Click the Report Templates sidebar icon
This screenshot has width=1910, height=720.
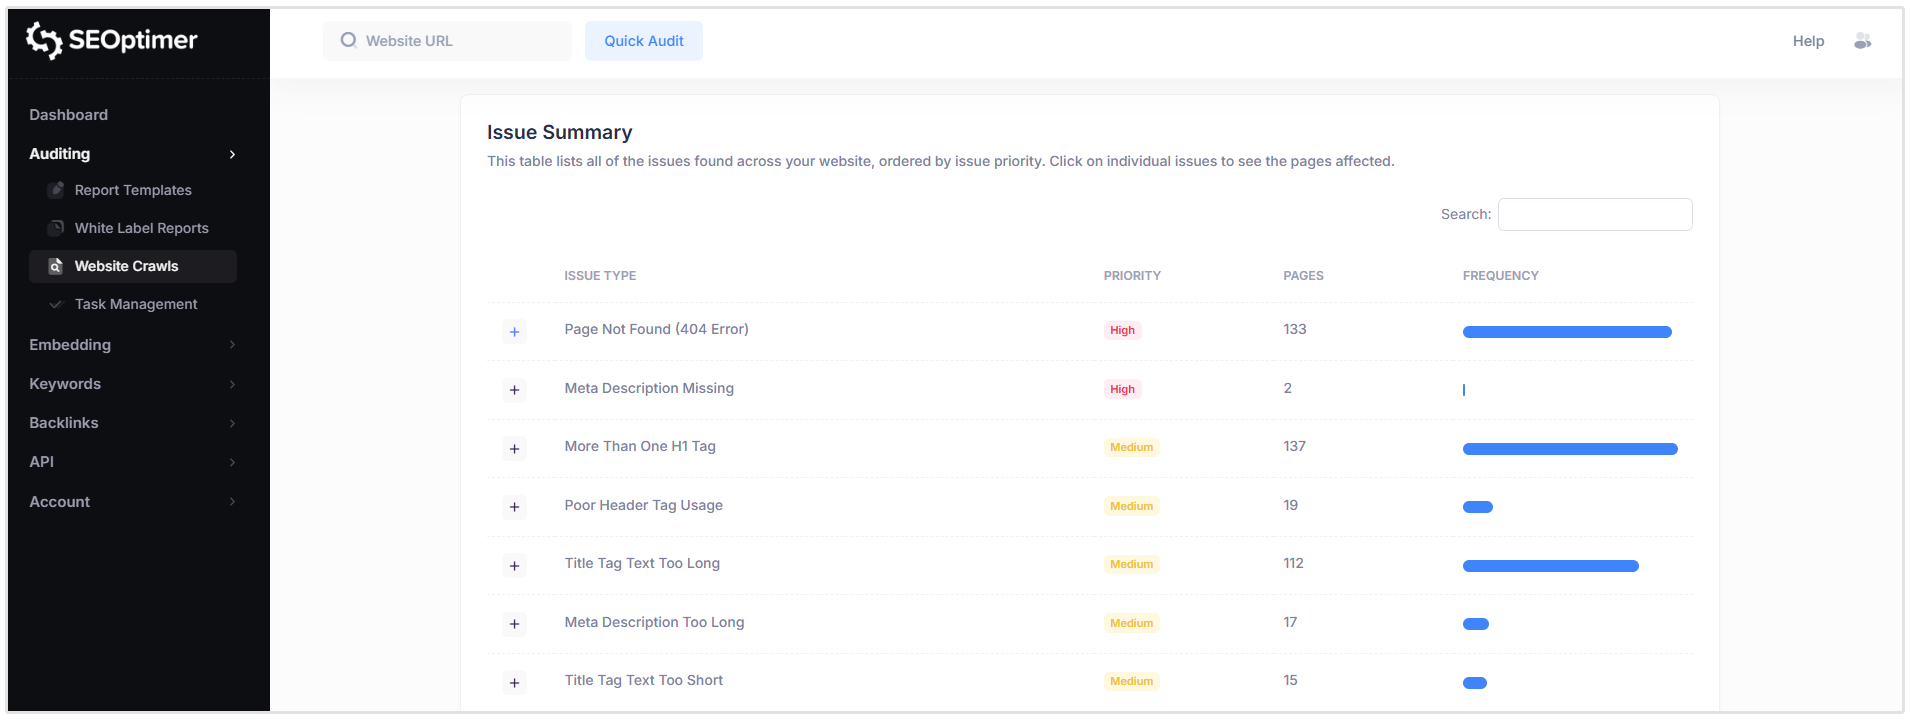pyautogui.click(x=56, y=190)
